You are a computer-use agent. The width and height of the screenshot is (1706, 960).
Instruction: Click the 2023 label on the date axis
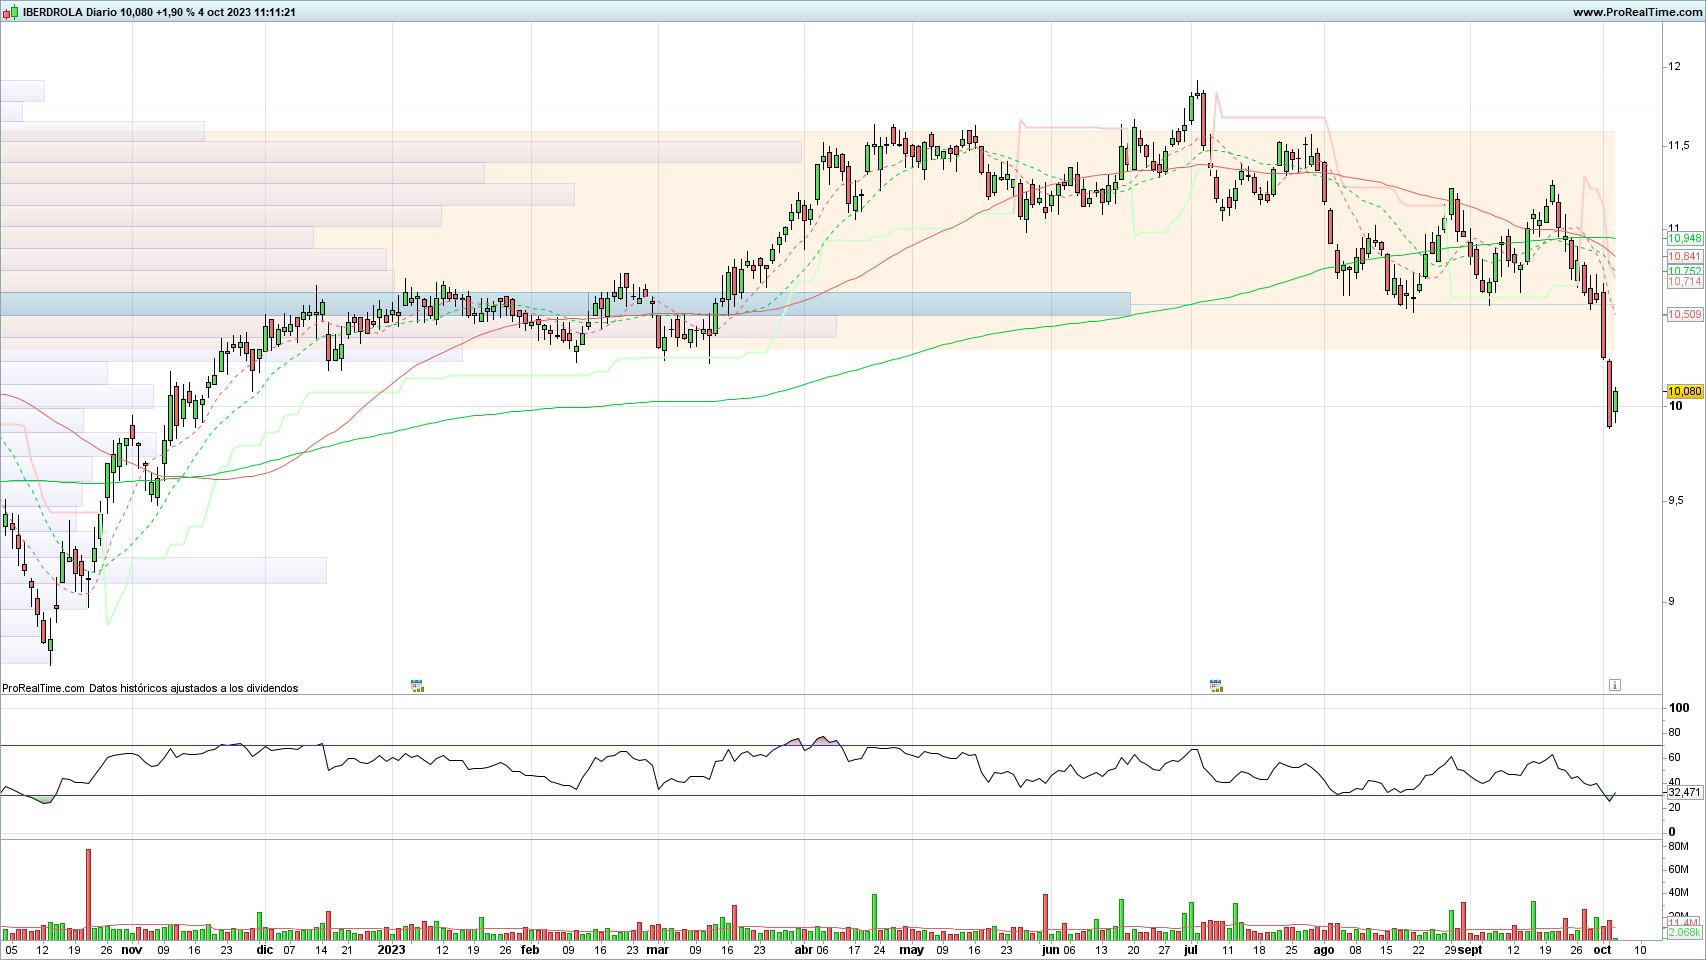click(x=391, y=950)
